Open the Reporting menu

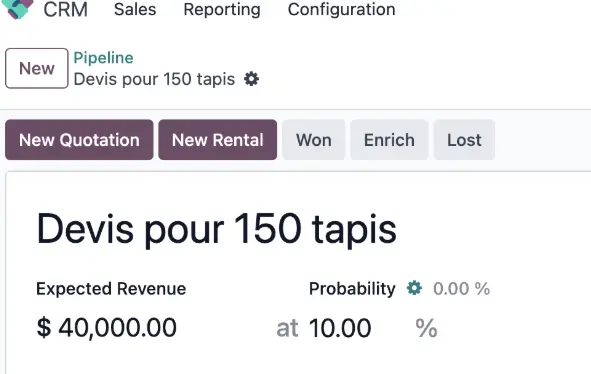pyautogui.click(x=222, y=9)
